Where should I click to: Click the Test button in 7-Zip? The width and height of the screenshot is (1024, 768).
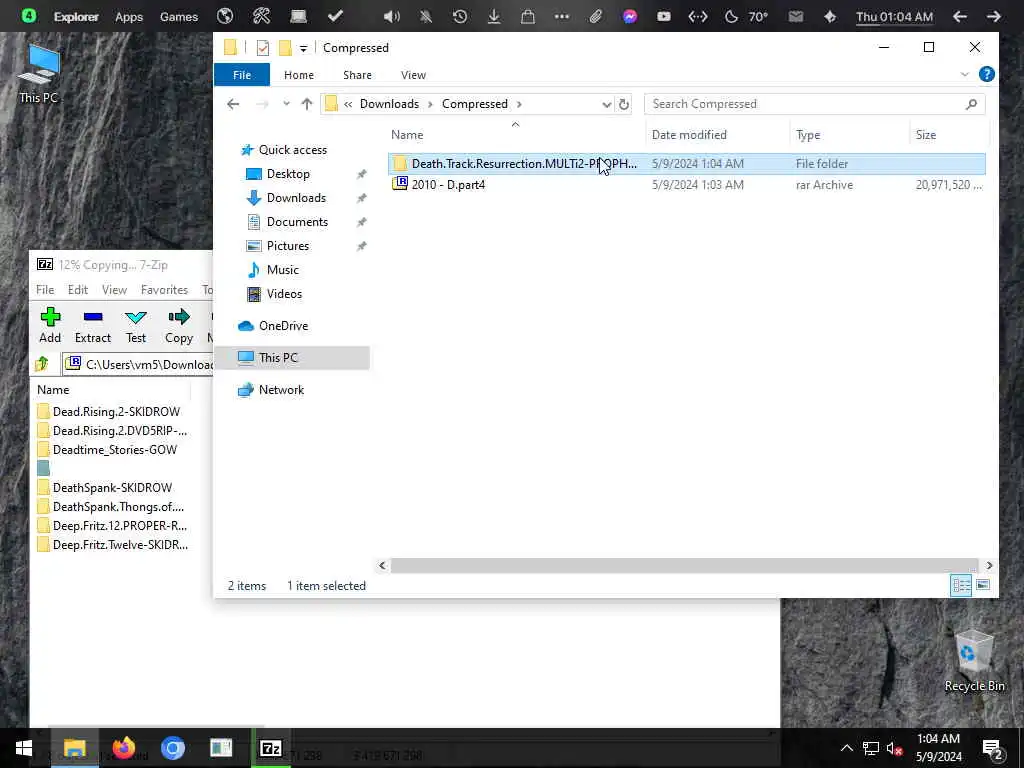coord(136,325)
